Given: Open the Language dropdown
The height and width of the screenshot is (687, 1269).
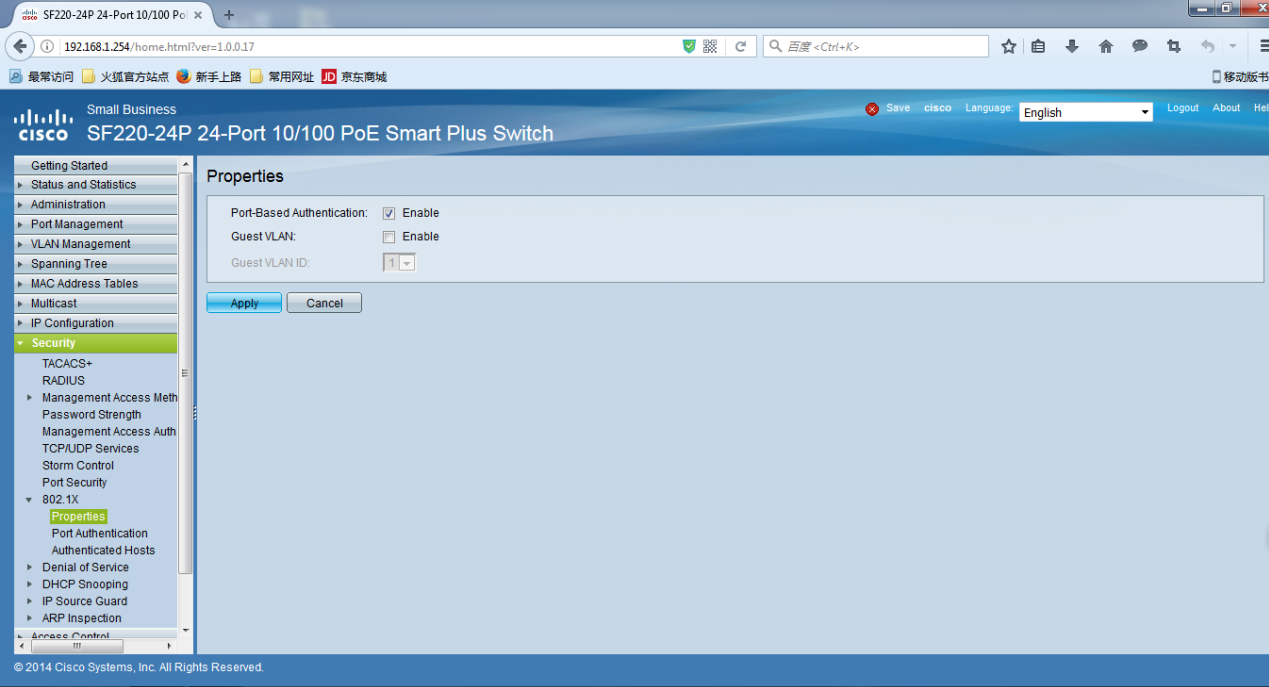Looking at the screenshot, I should pos(1086,112).
